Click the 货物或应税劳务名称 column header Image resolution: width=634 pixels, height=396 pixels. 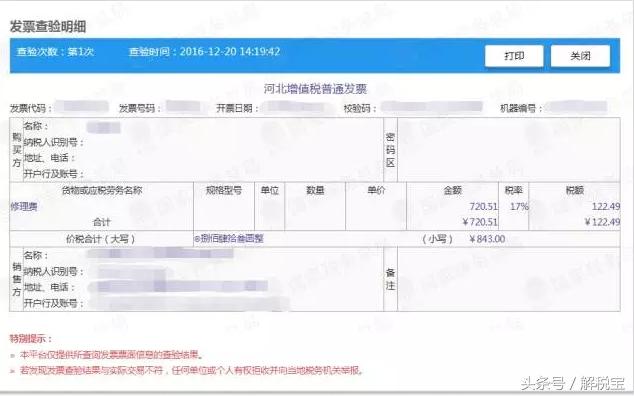(x=101, y=190)
